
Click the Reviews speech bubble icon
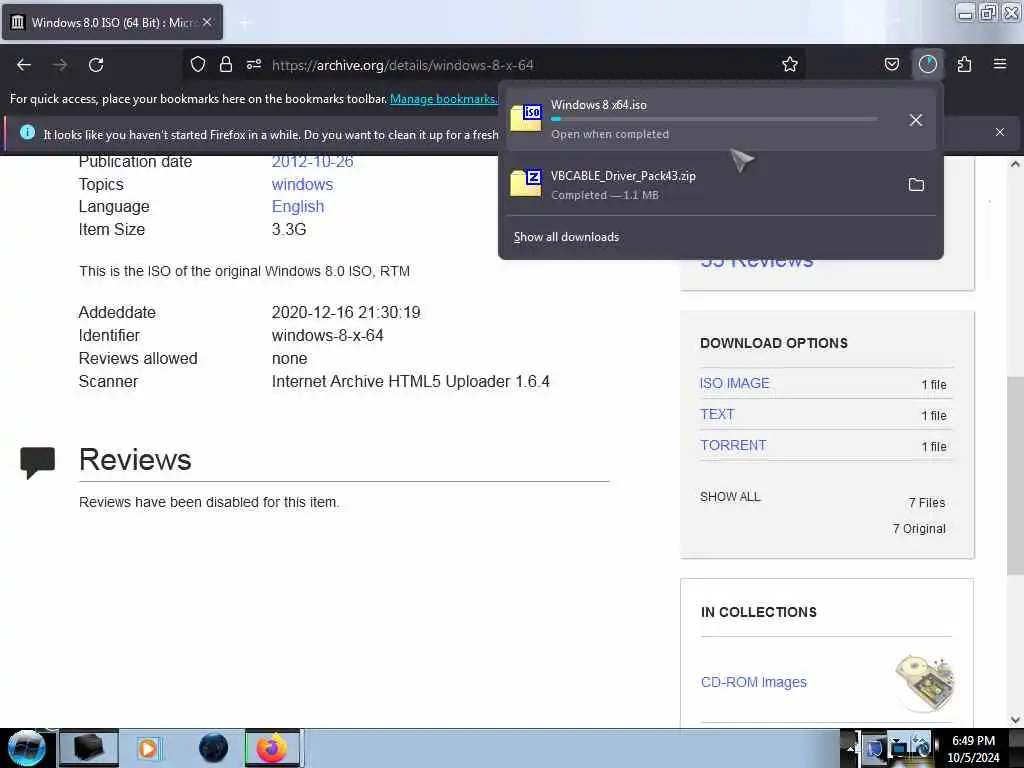click(38, 462)
